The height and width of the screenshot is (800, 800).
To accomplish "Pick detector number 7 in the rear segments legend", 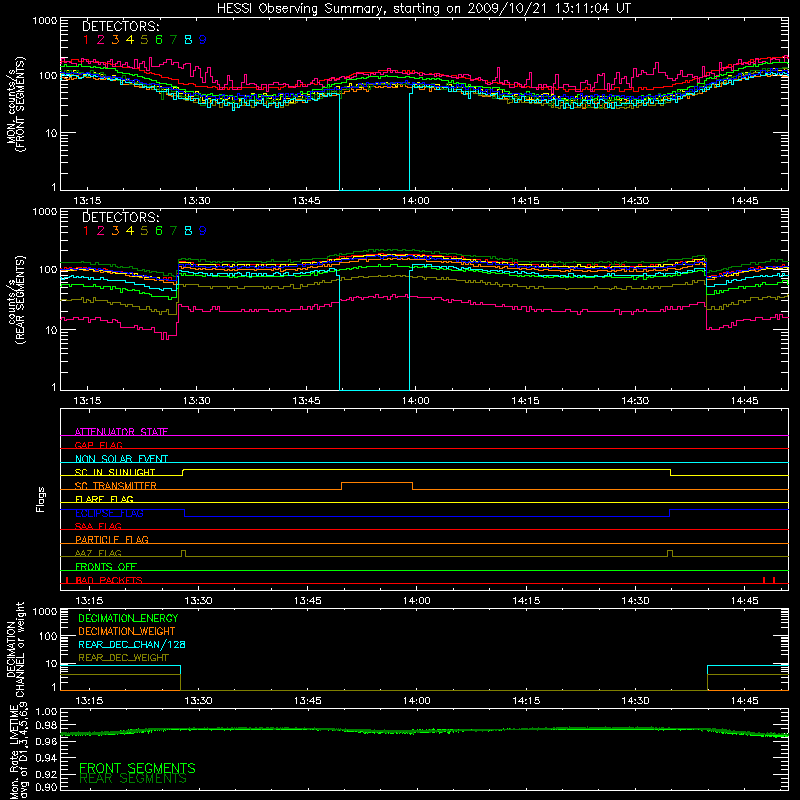I will point(173,231).
